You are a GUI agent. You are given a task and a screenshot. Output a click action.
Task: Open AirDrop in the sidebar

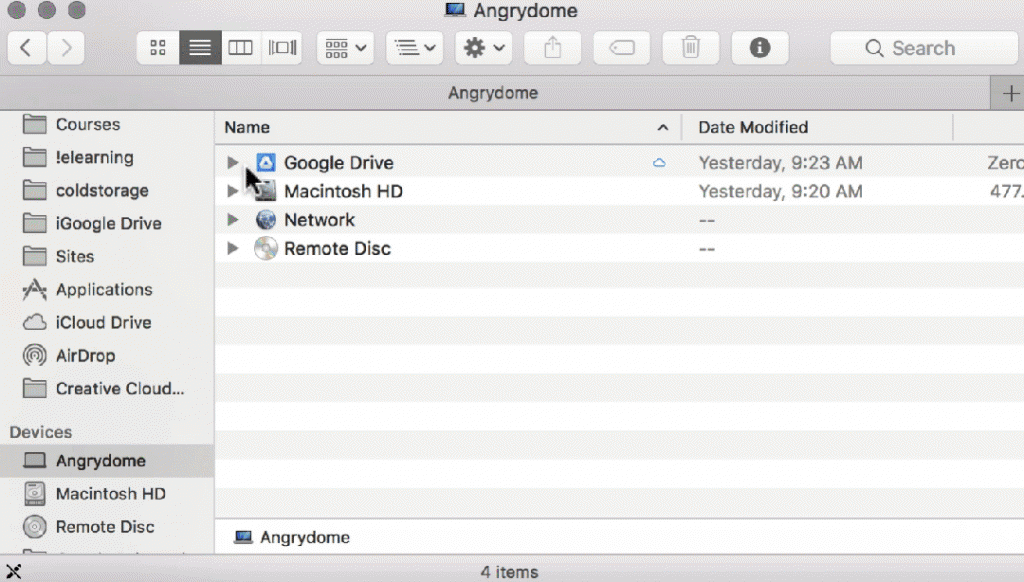coord(85,355)
